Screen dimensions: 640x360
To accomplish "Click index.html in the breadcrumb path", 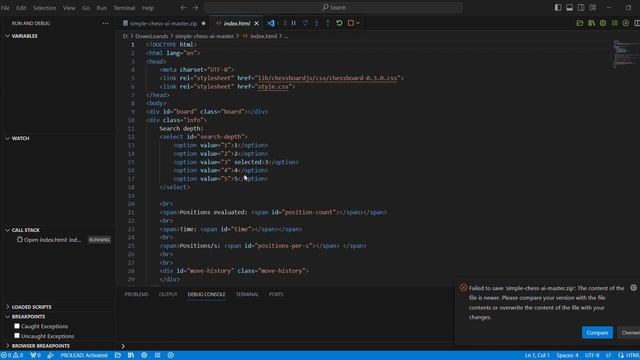I will tap(263, 36).
